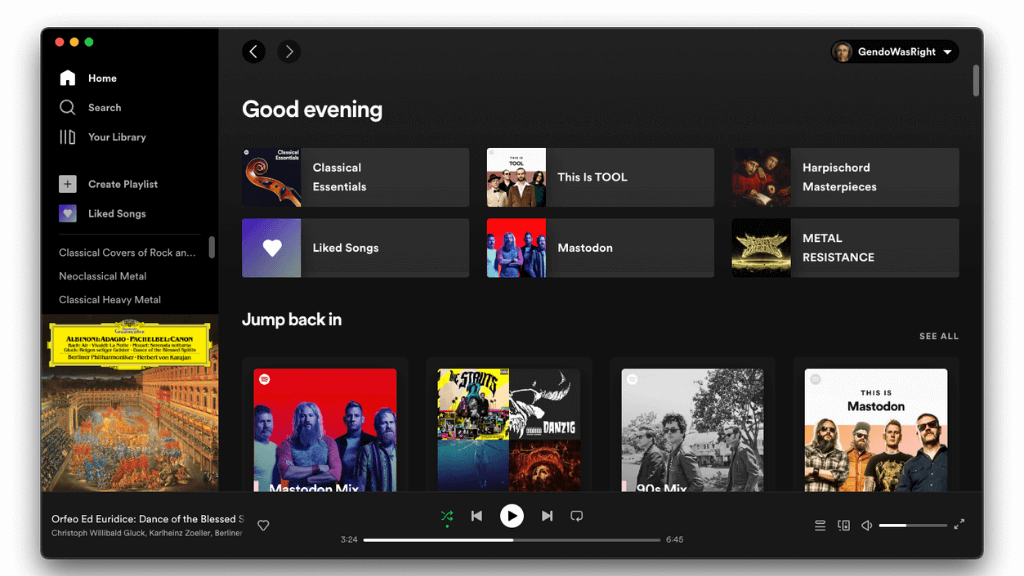Enter full screen mode
The height and width of the screenshot is (576, 1024).
959,524
